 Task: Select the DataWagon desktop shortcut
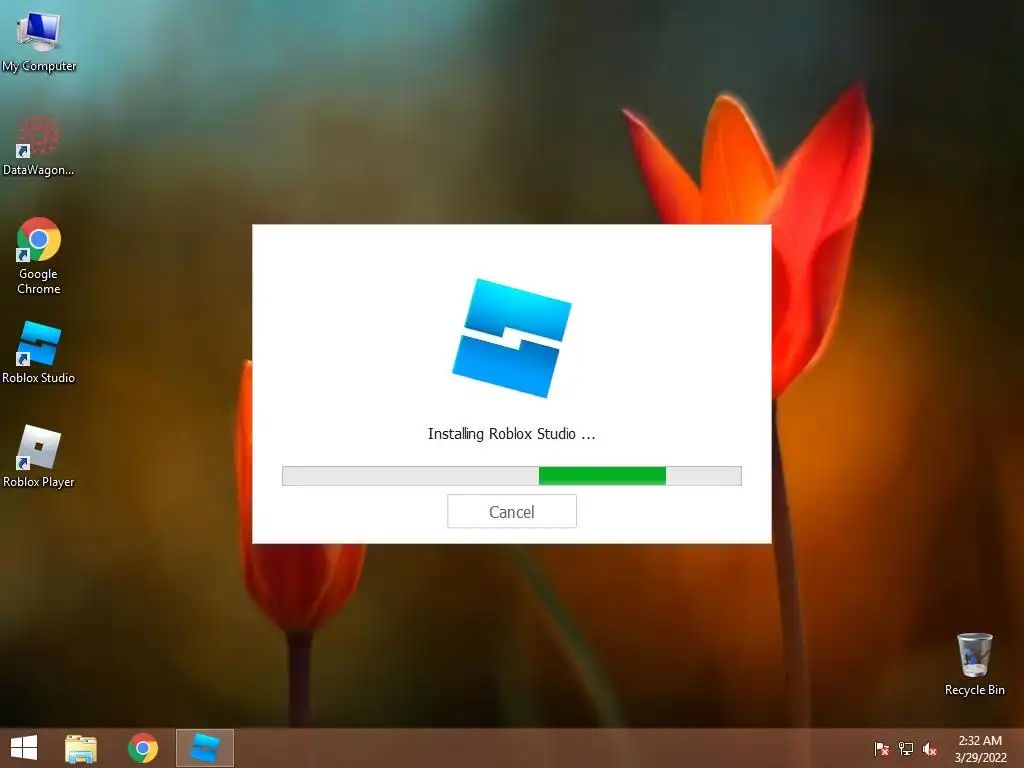39,145
